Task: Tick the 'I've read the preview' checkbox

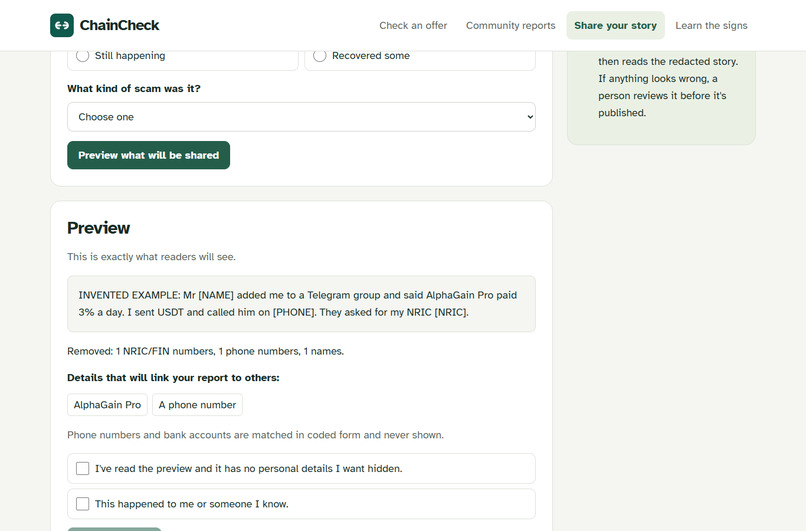Action: tap(82, 468)
